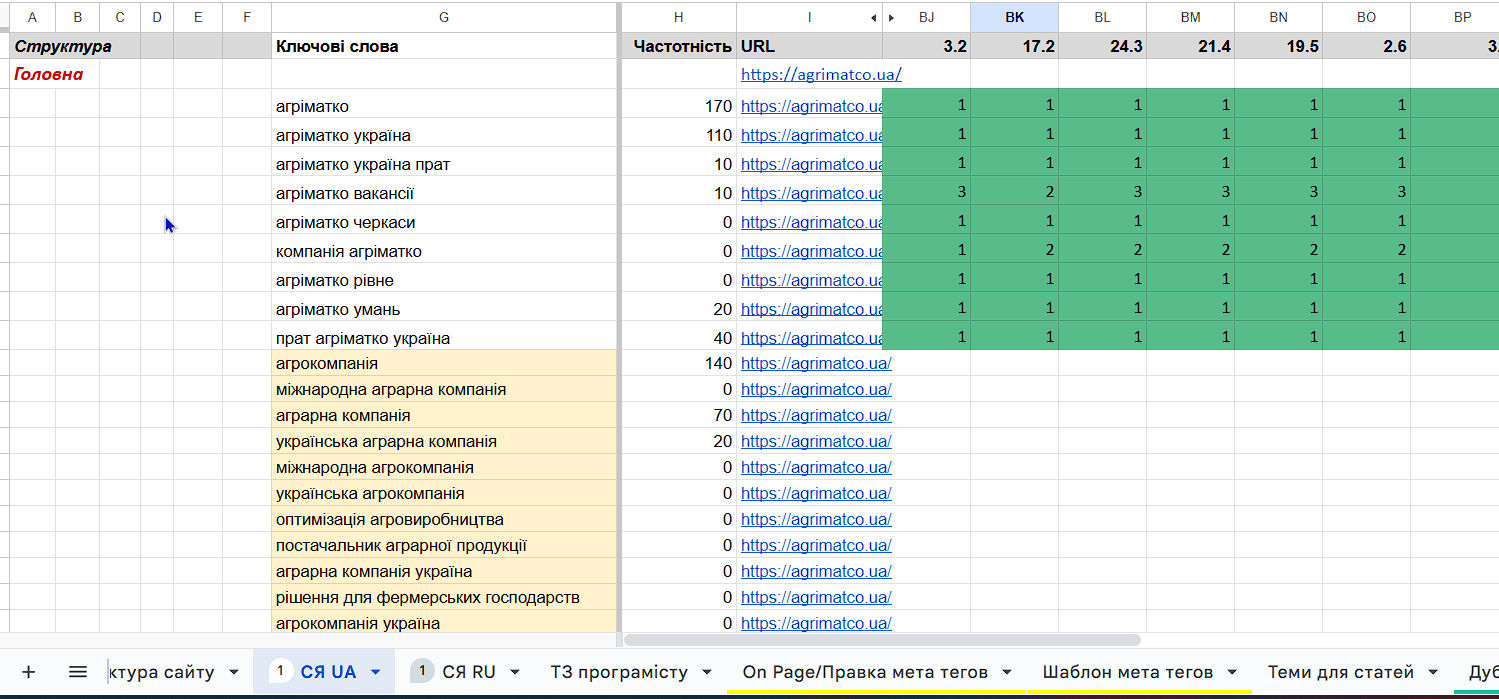This screenshot has width=1499, height=699.
Task: Select BJ value 3 in агріматко вакансії row
Action: (x=926, y=193)
